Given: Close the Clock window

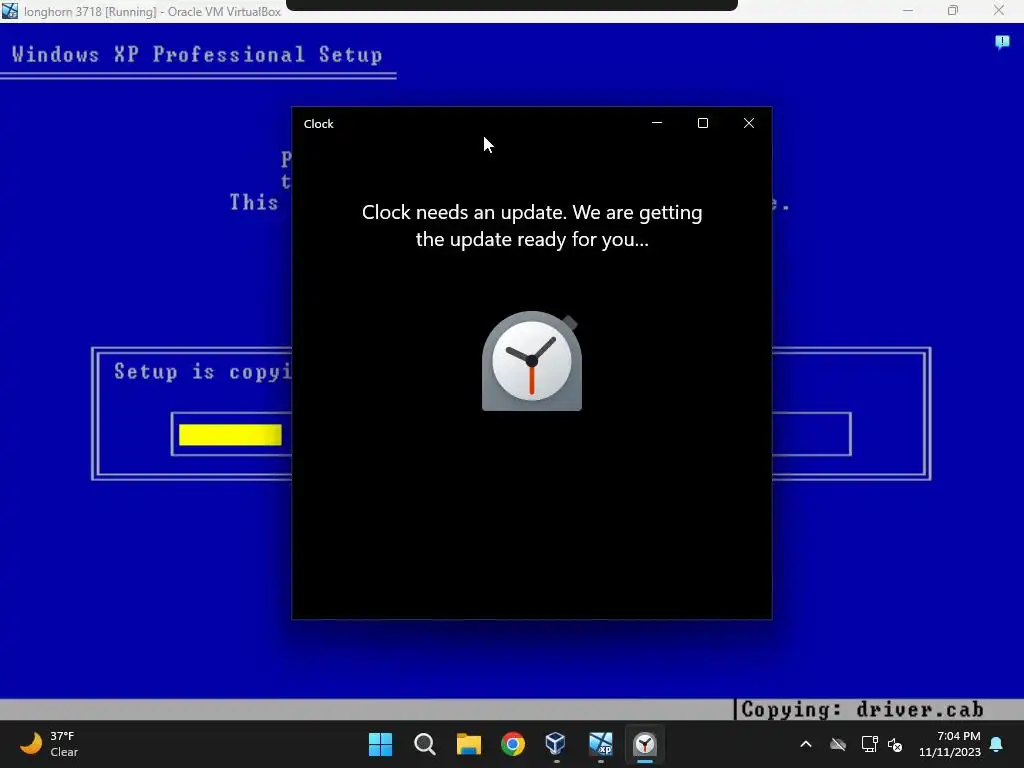Looking at the screenshot, I should tap(749, 123).
